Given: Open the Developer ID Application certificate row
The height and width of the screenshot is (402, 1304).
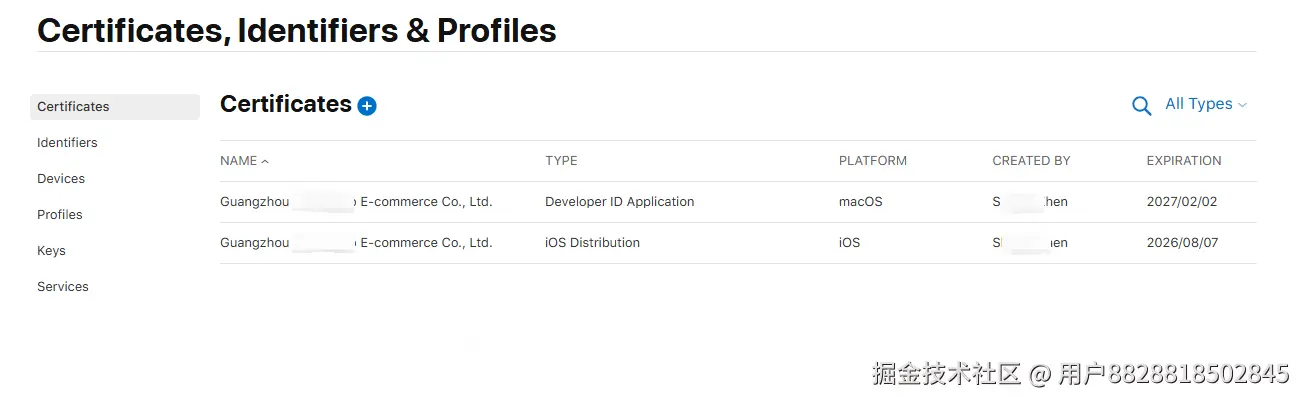Looking at the screenshot, I should (x=738, y=202).
